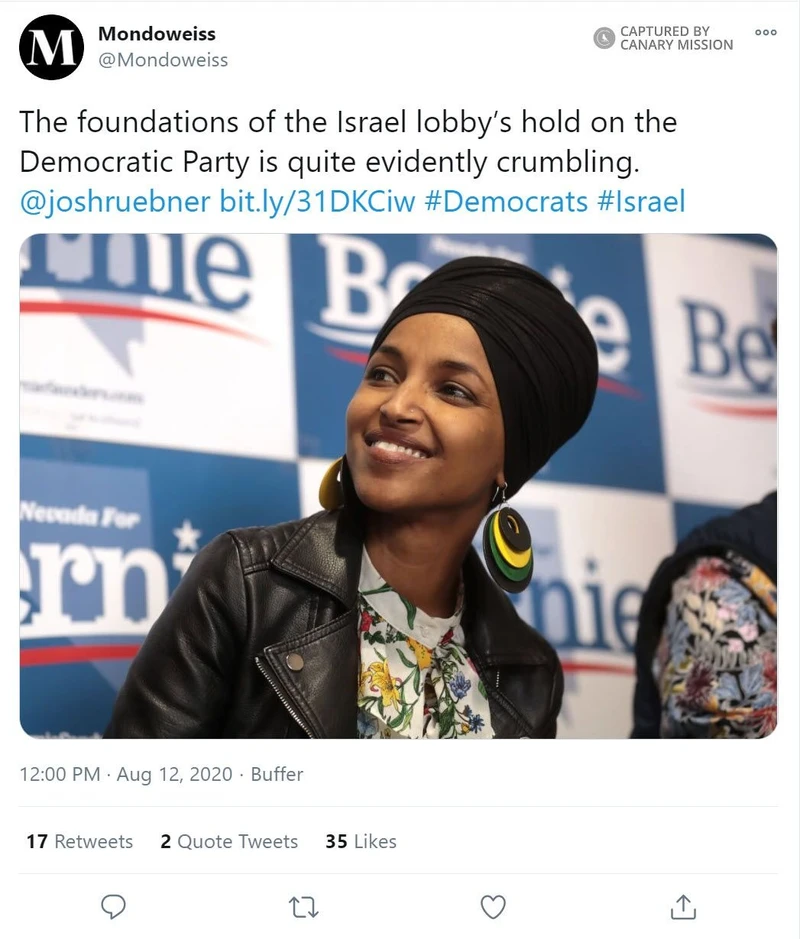Open the @joshruebner mention
The width and height of the screenshot is (800, 939).
click(x=115, y=201)
